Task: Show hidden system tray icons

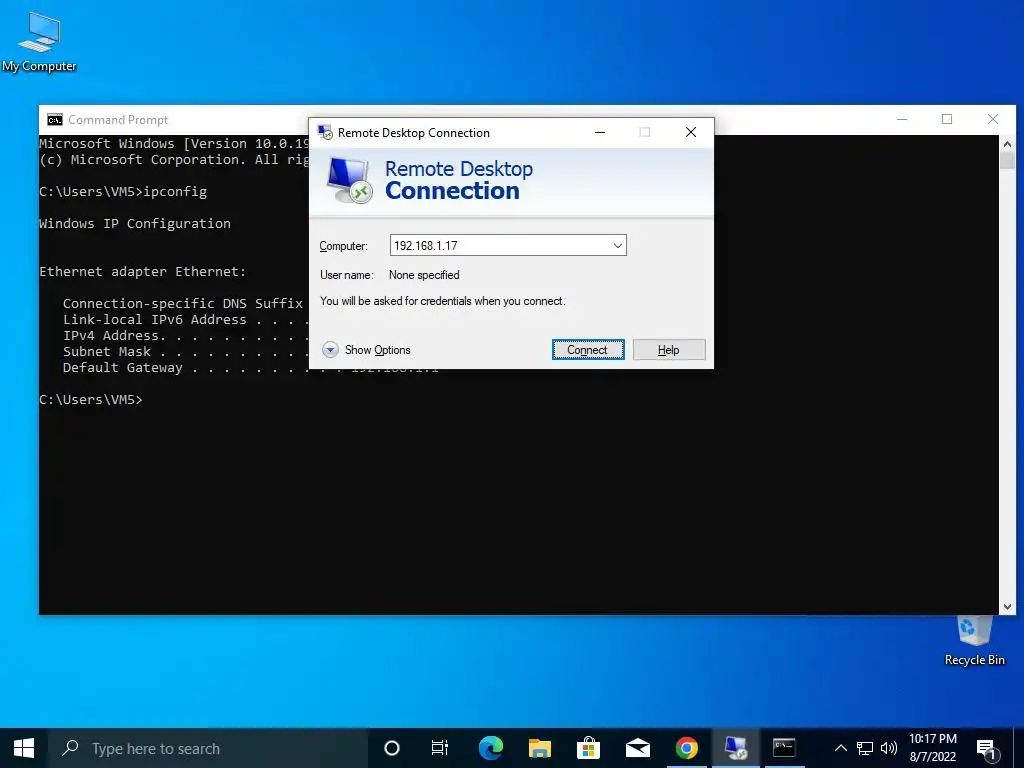Action: [x=841, y=748]
